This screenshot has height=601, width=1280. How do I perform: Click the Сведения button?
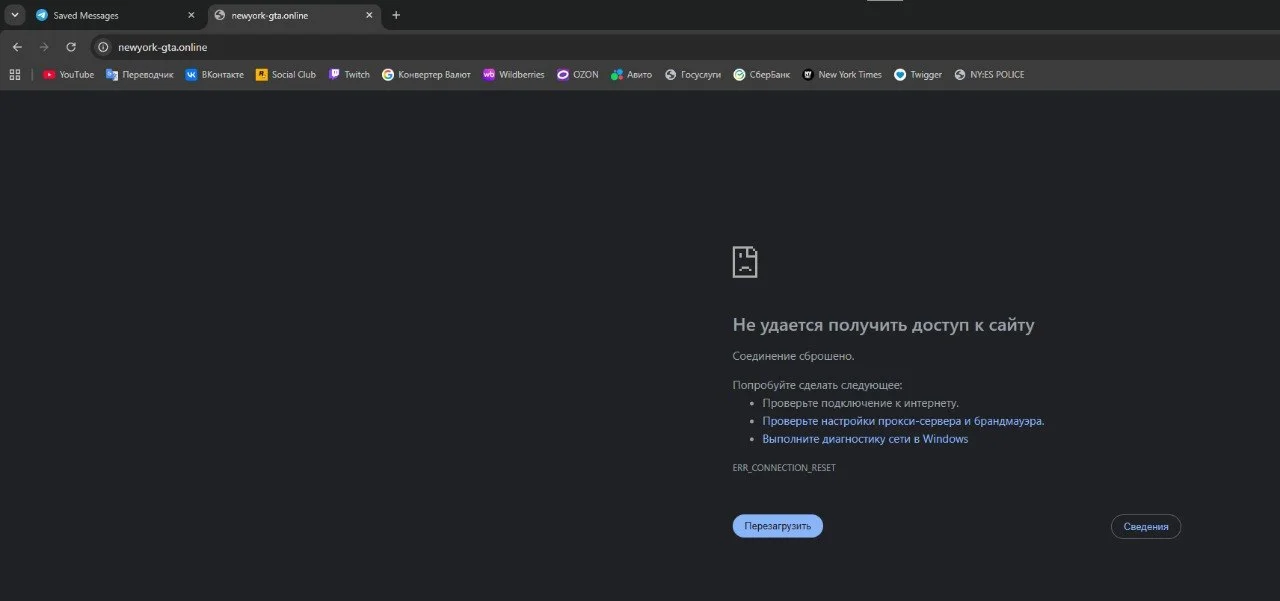(1146, 526)
